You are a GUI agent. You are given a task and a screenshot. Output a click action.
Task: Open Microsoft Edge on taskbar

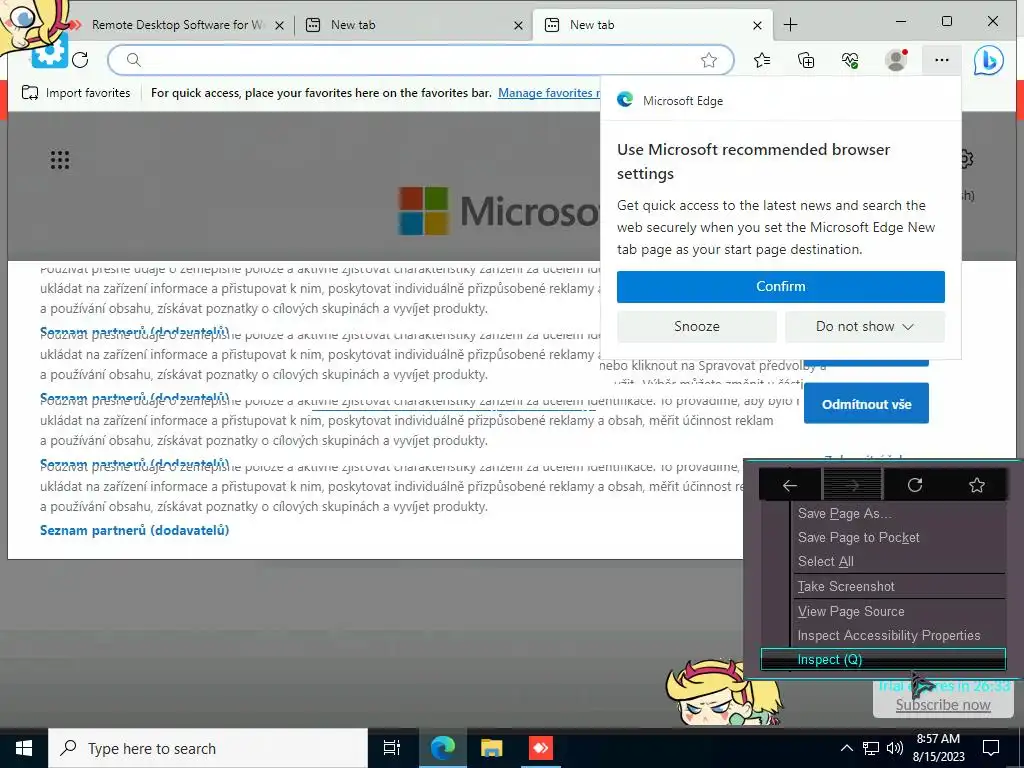tap(442, 748)
